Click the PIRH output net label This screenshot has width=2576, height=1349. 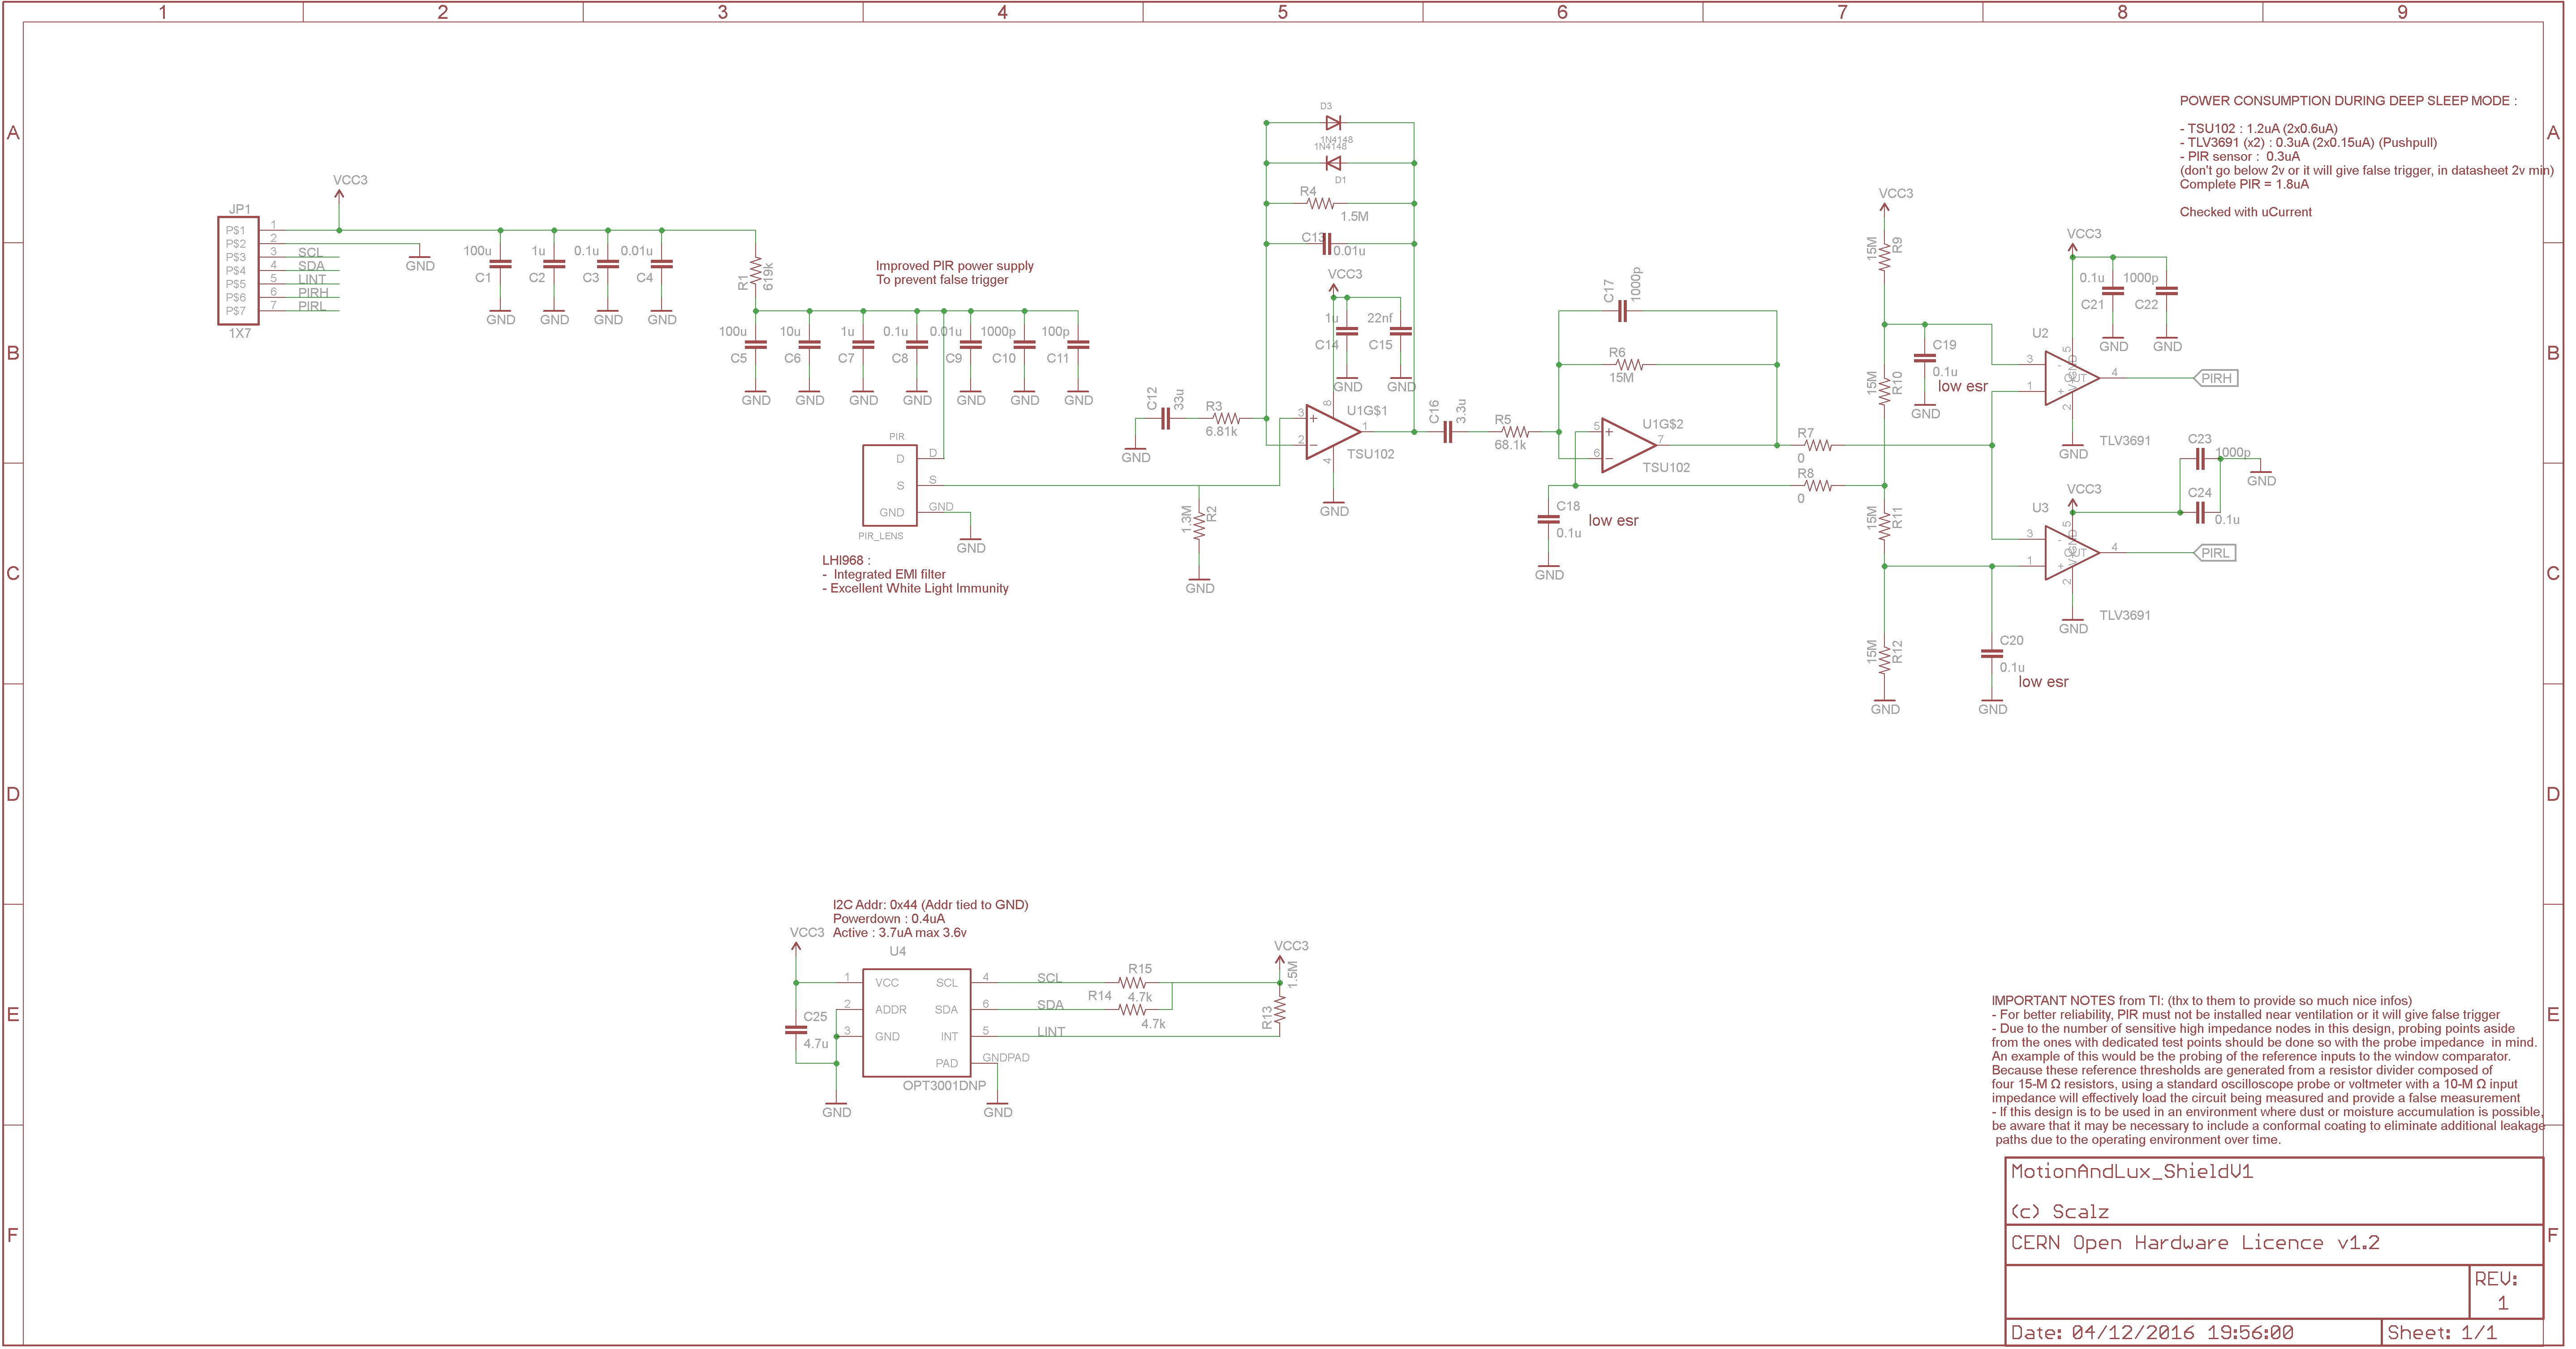(2215, 378)
